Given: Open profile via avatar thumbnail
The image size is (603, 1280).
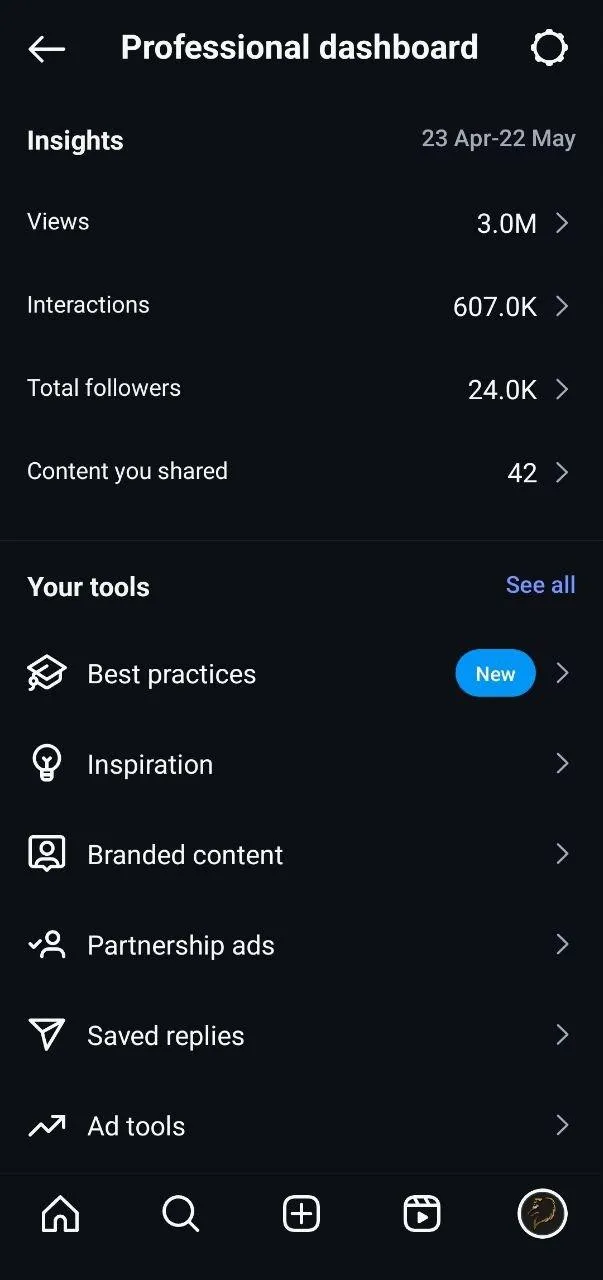Looking at the screenshot, I should pyautogui.click(x=542, y=1214).
